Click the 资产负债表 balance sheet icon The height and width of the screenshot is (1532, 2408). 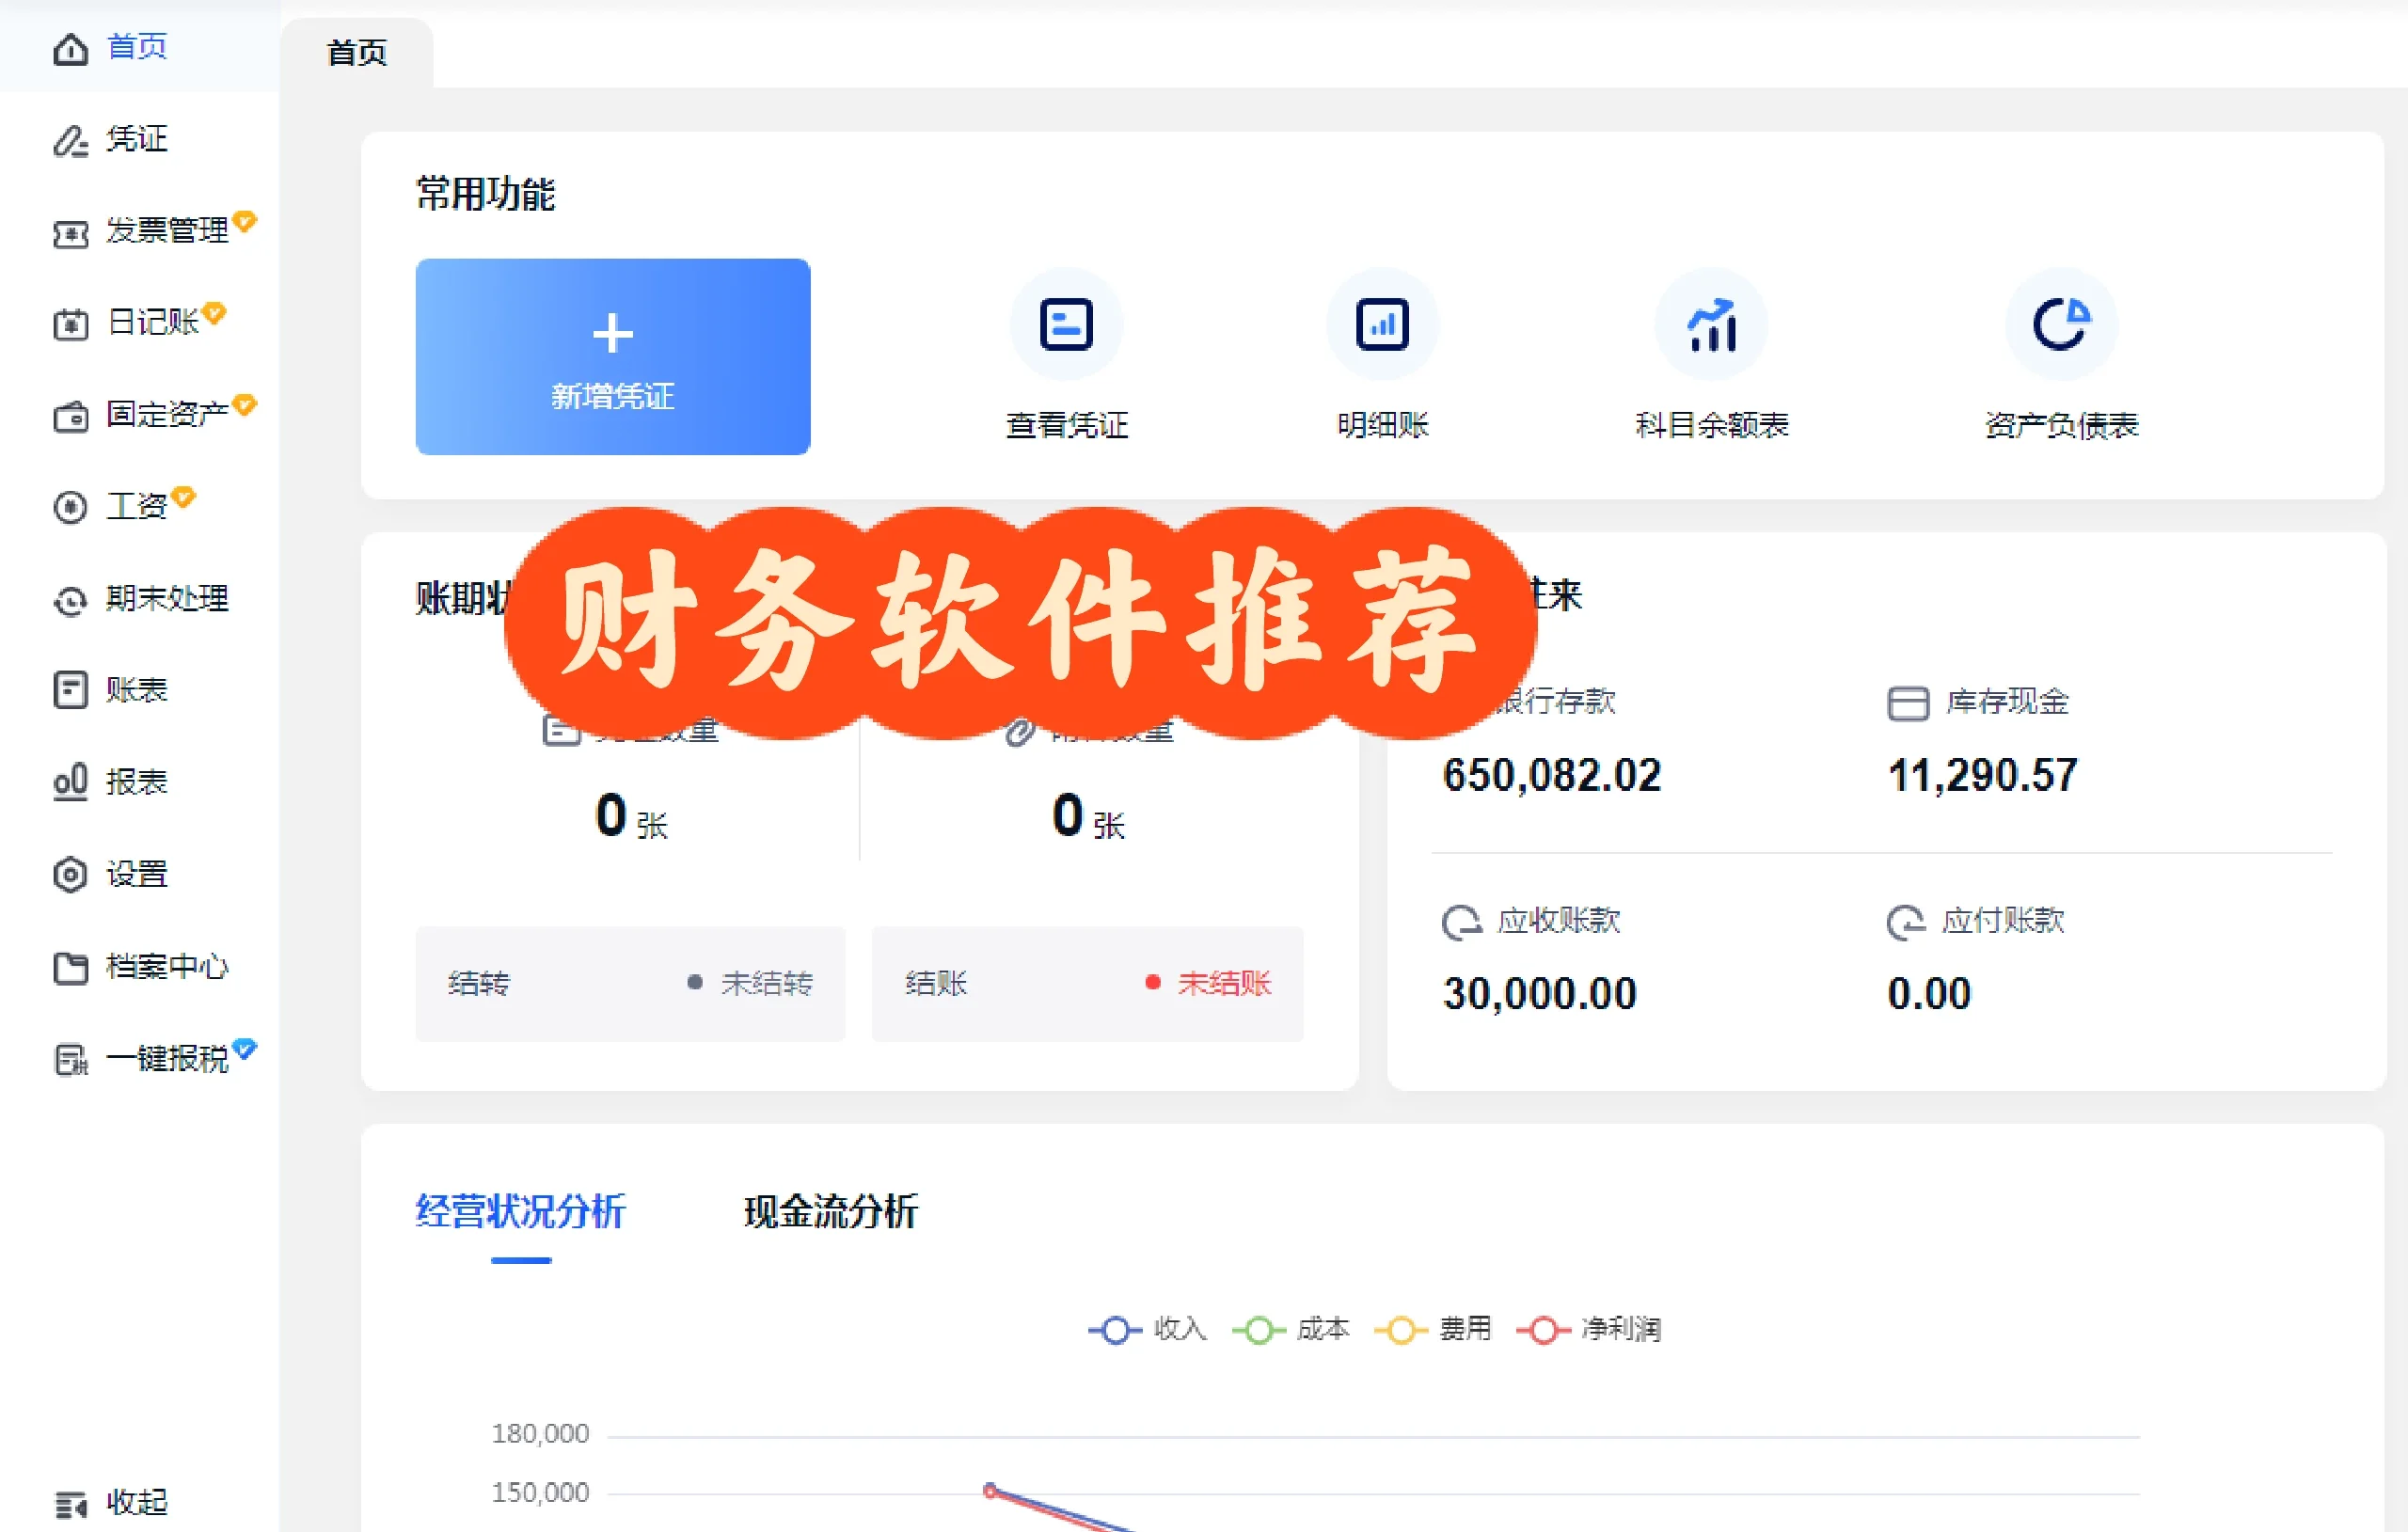tap(2061, 325)
